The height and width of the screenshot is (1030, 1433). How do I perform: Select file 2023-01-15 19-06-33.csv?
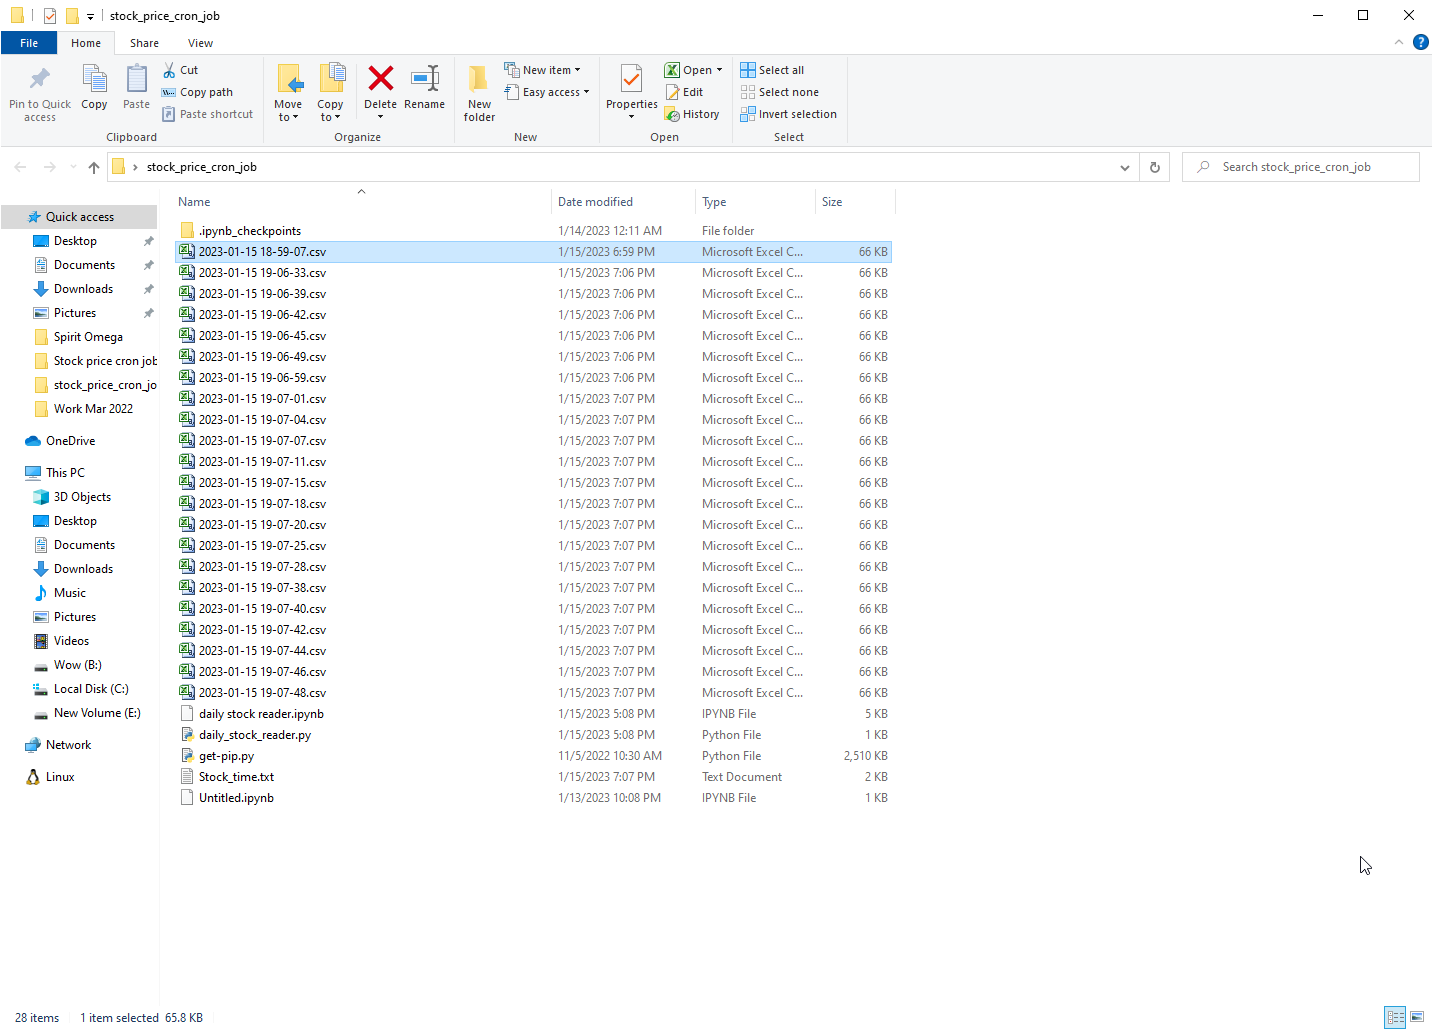click(533, 273)
